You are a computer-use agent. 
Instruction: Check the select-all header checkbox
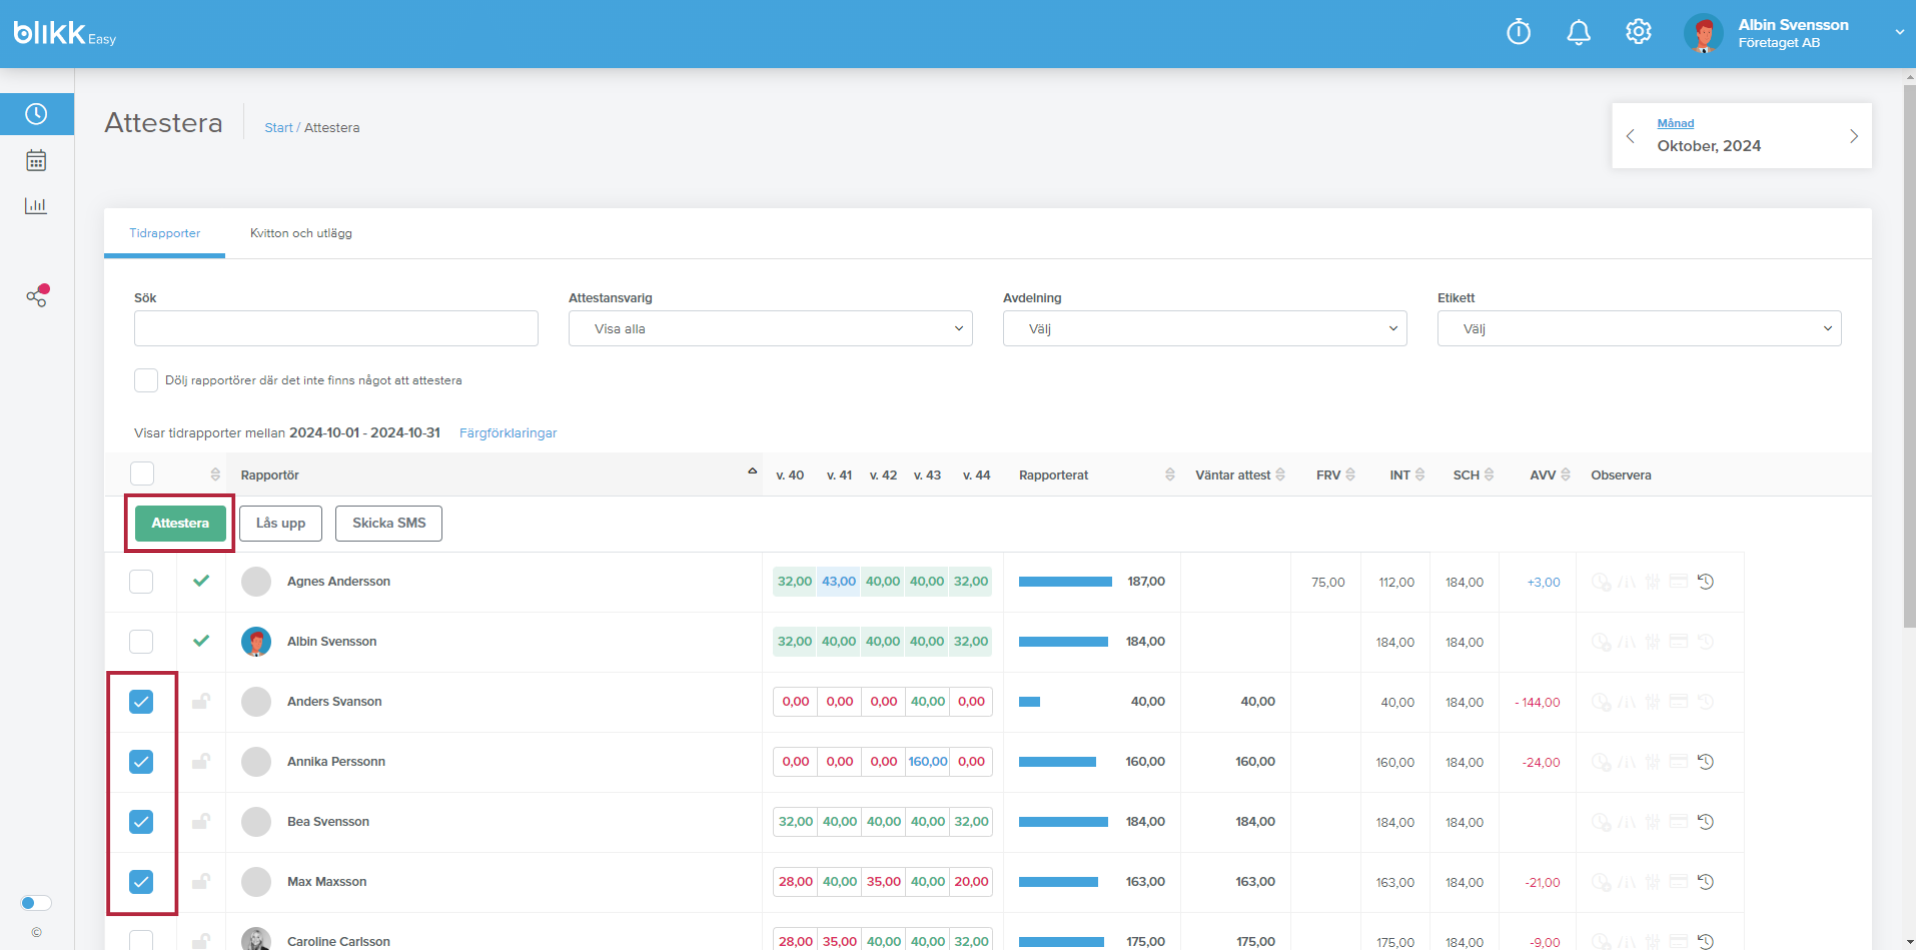[142, 474]
